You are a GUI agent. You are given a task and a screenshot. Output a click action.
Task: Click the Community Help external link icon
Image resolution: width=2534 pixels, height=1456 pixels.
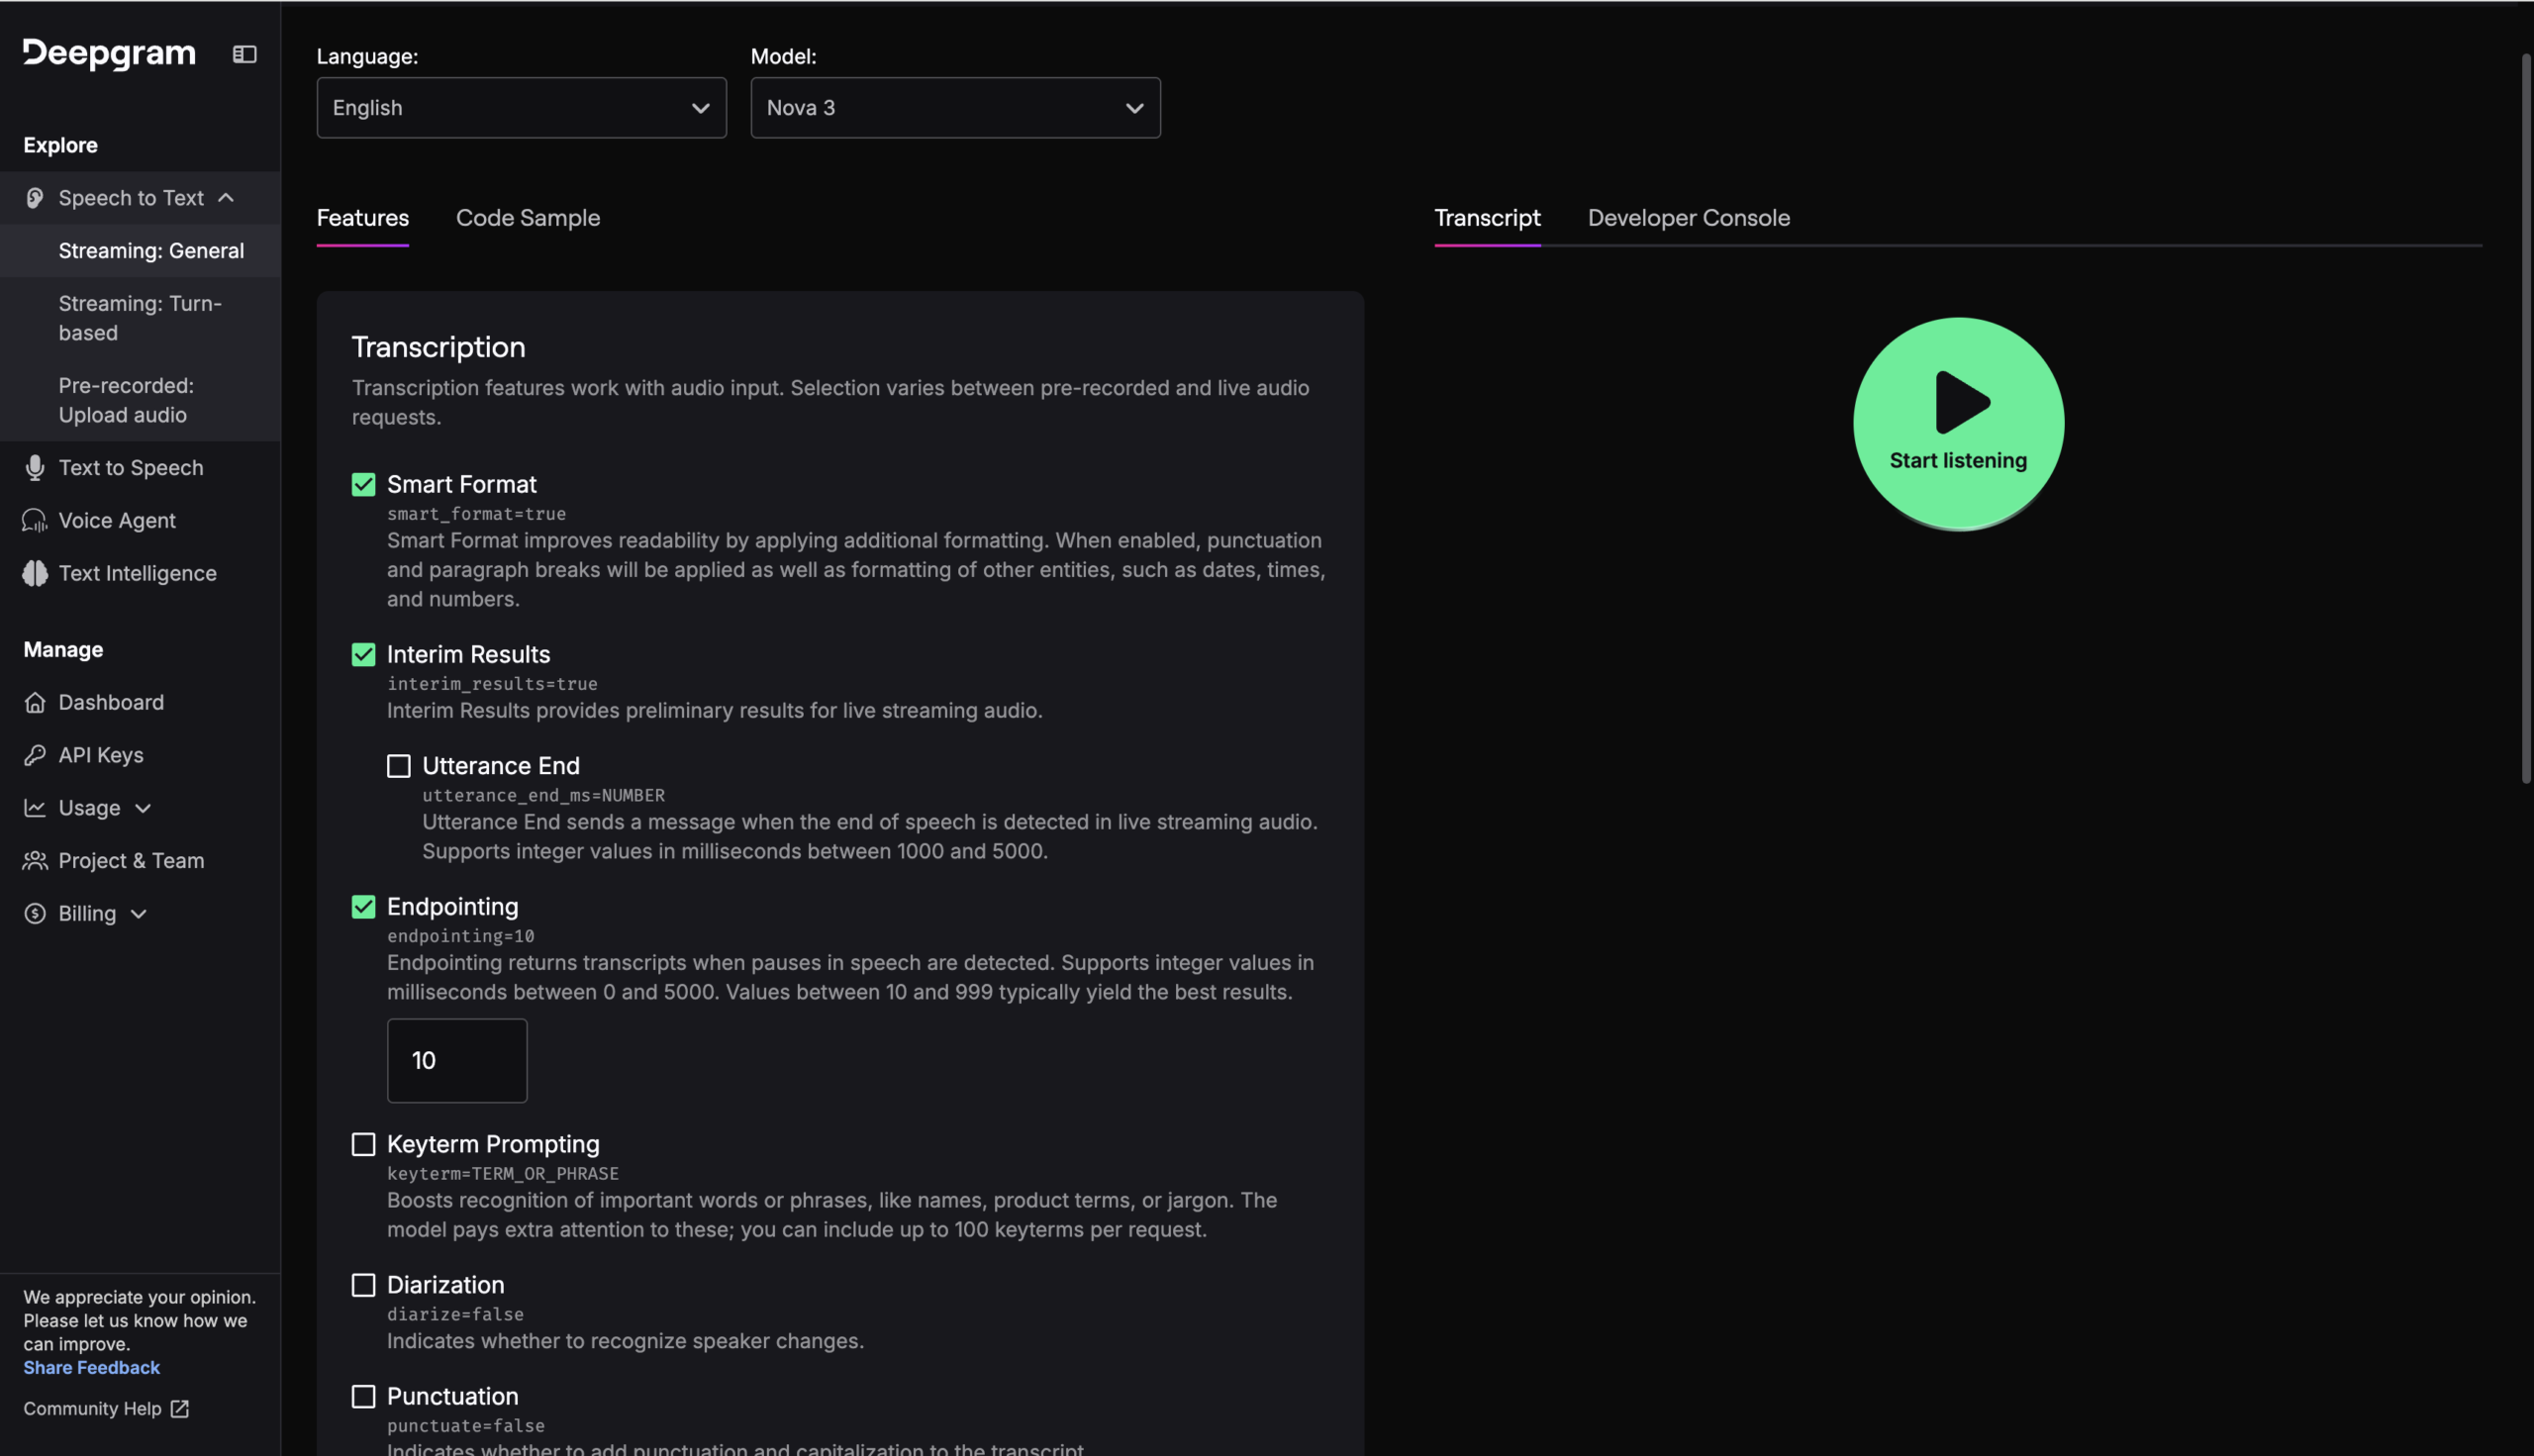180,1409
